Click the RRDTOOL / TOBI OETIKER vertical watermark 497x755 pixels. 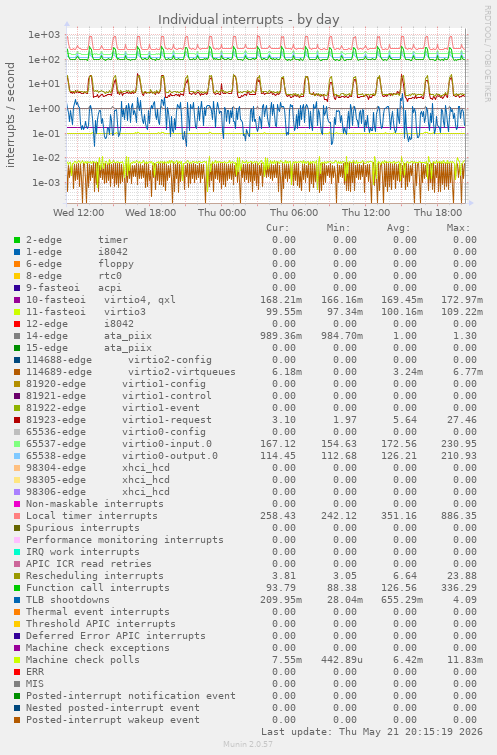click(x=487, y=53)
